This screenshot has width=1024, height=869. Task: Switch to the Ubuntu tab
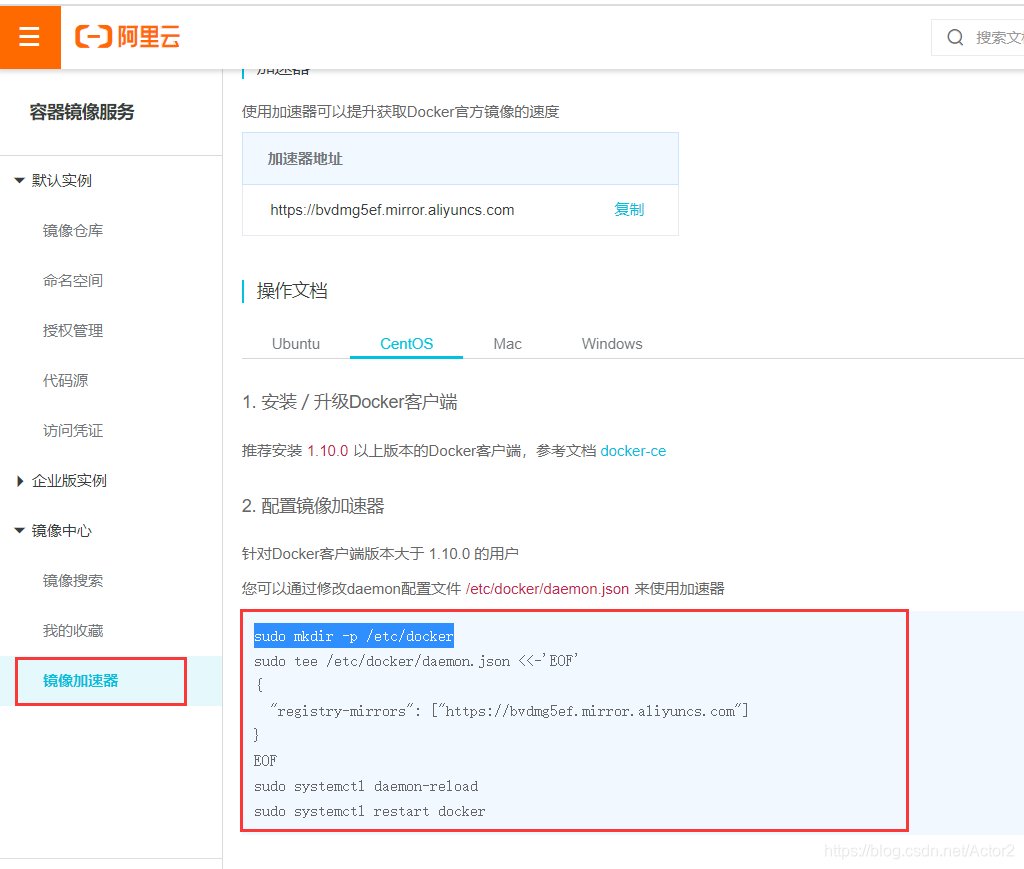[x=296, y=344]
